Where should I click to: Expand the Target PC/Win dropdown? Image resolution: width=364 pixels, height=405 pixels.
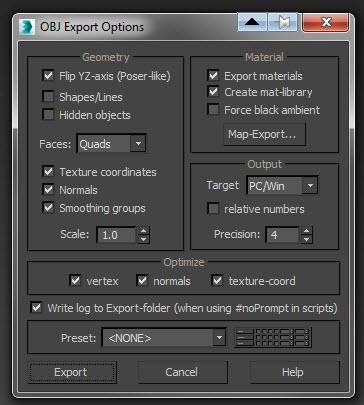pos(282,185)
